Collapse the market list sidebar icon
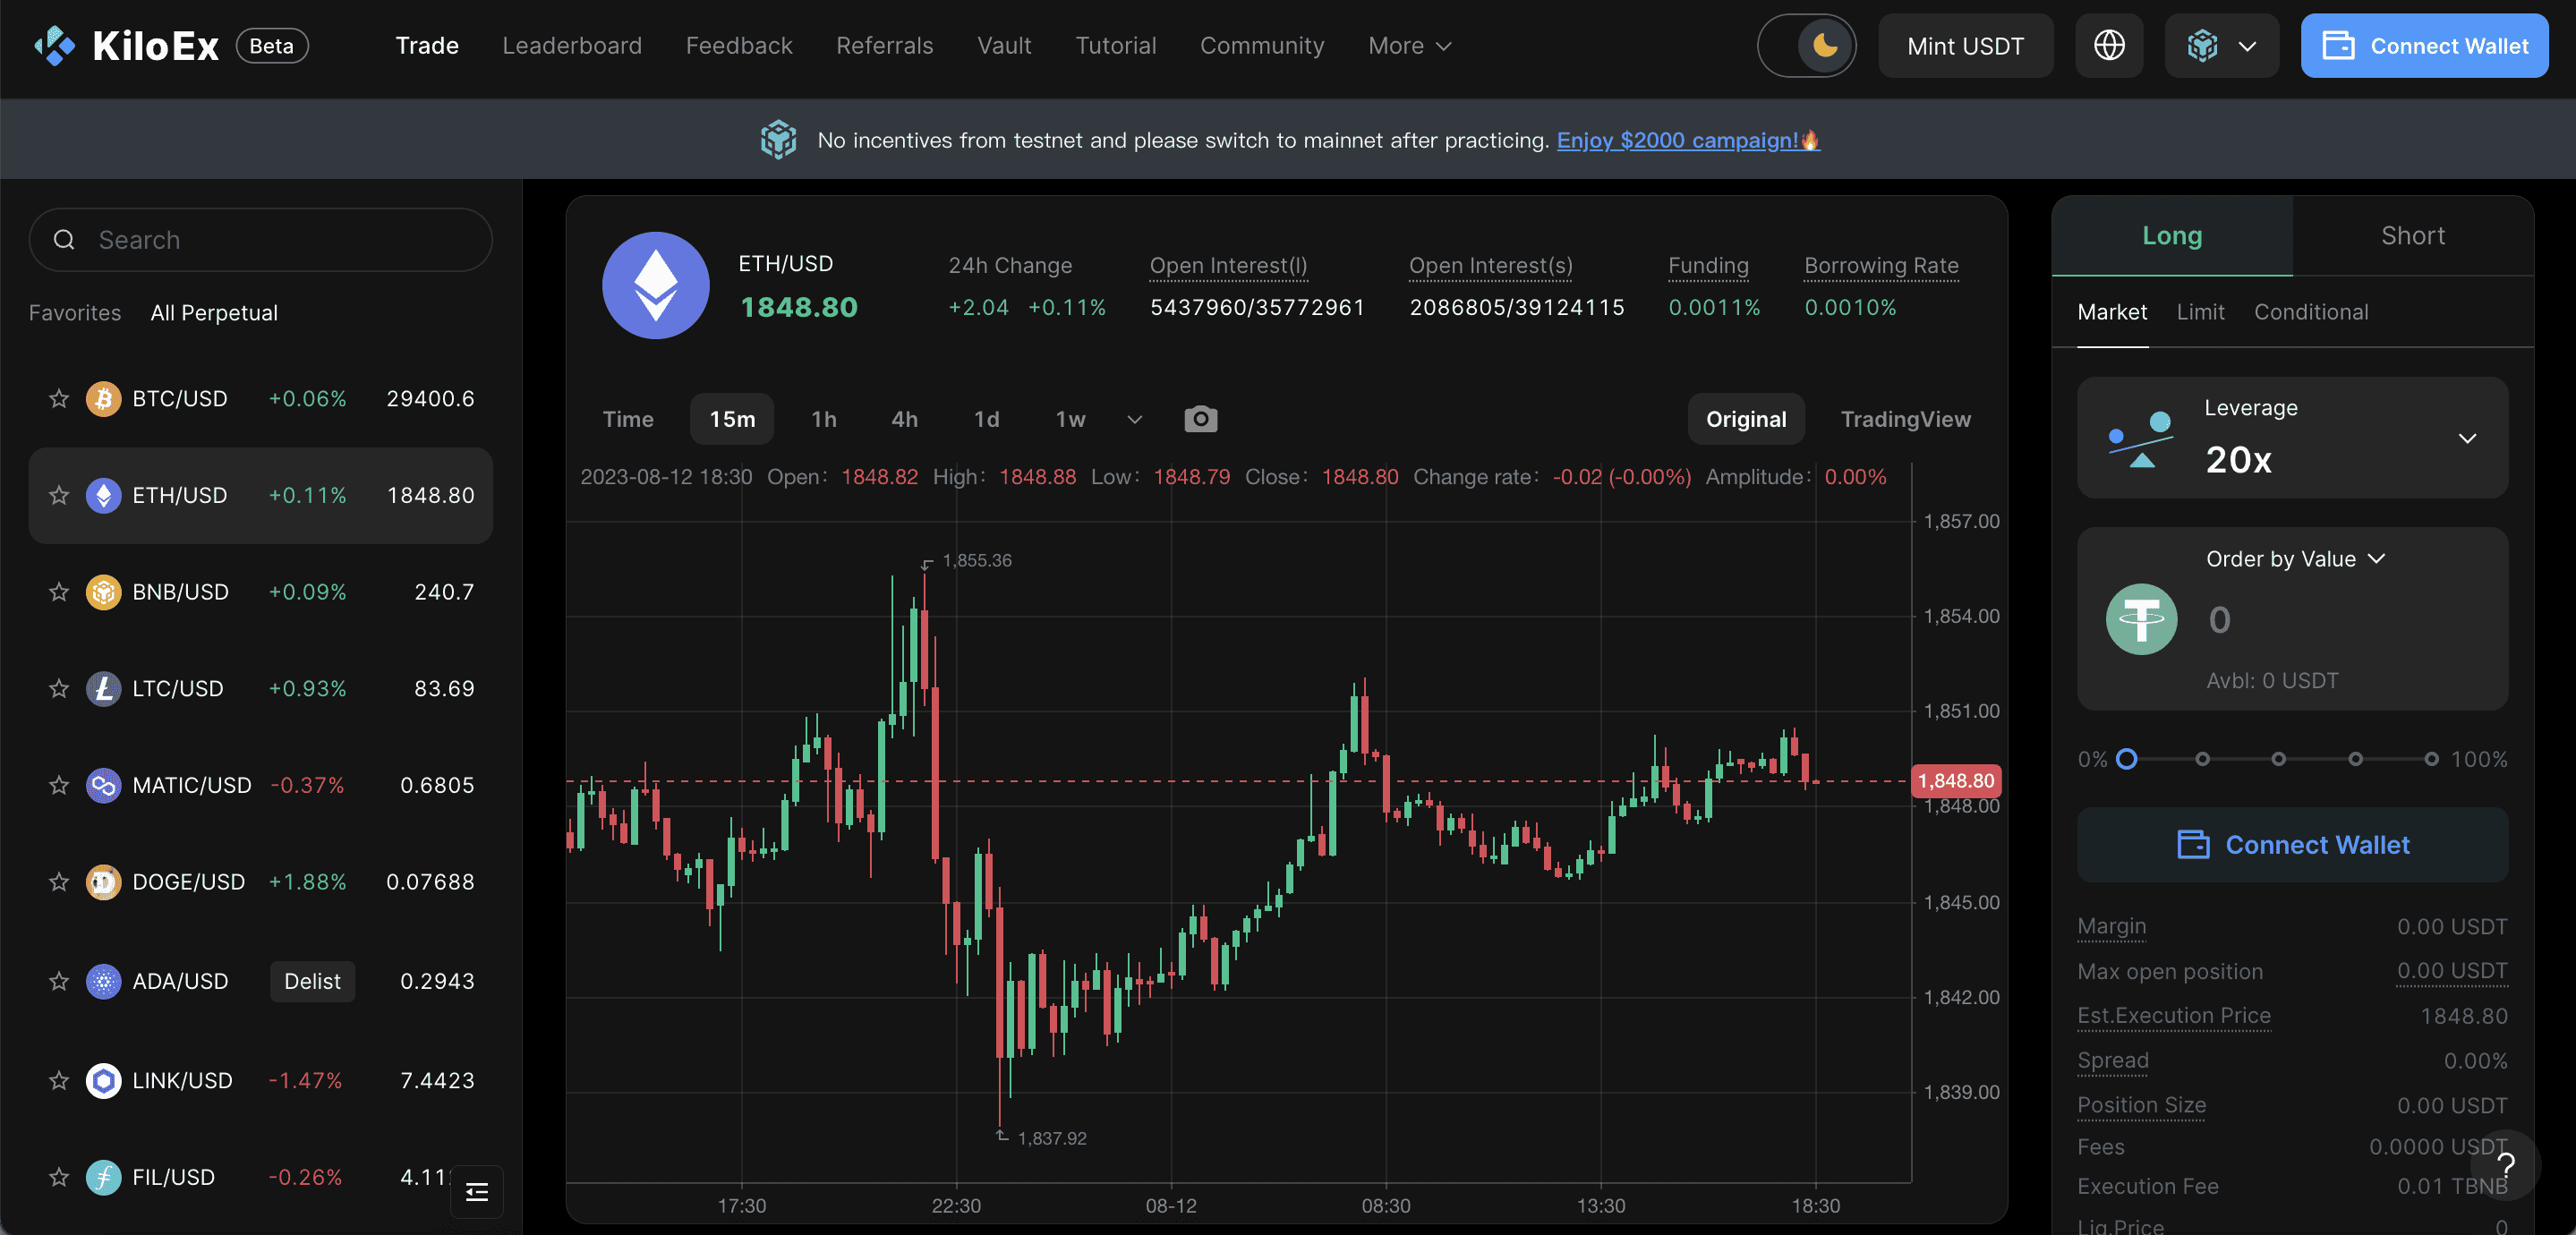This screenshot has width=2576, height=1235. coord(477,1191)
